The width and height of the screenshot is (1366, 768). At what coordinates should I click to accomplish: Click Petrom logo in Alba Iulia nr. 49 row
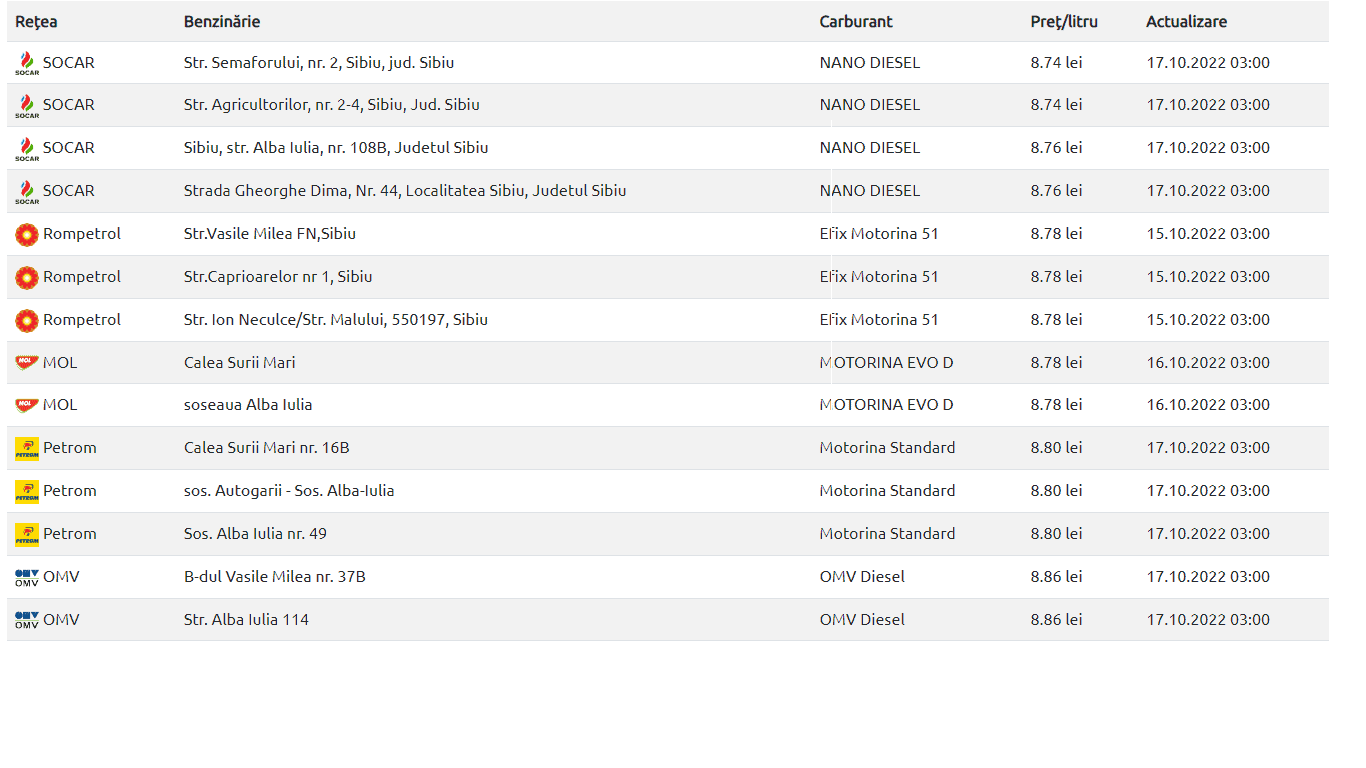(27, 534)
